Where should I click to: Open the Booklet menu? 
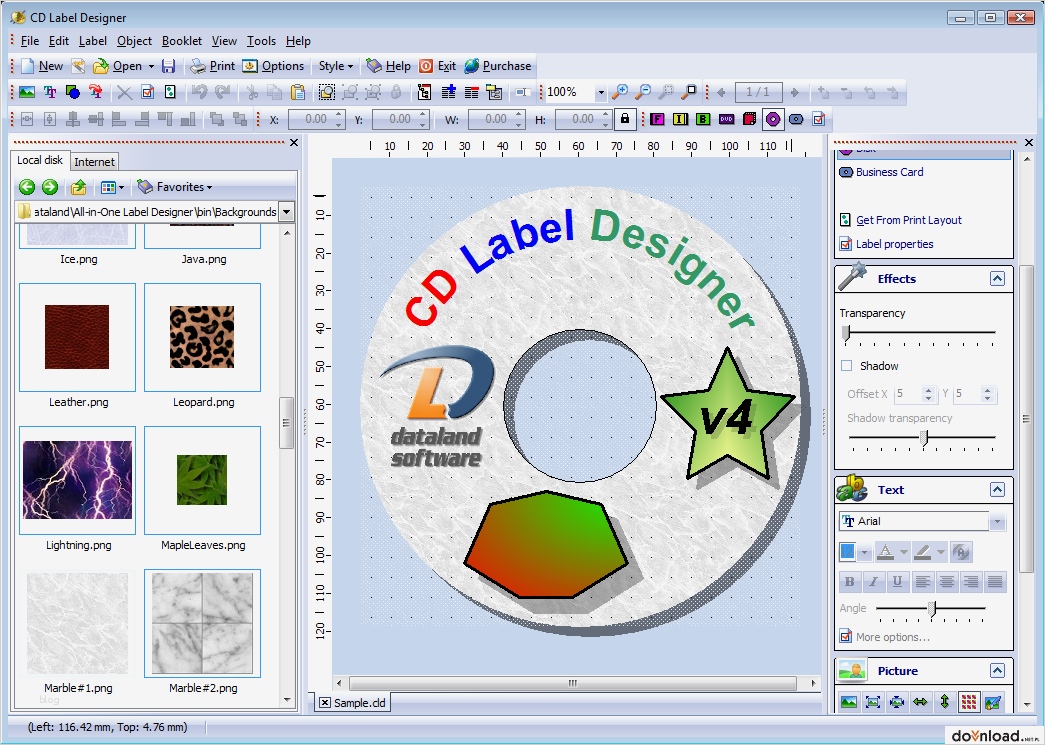[182, 41]
